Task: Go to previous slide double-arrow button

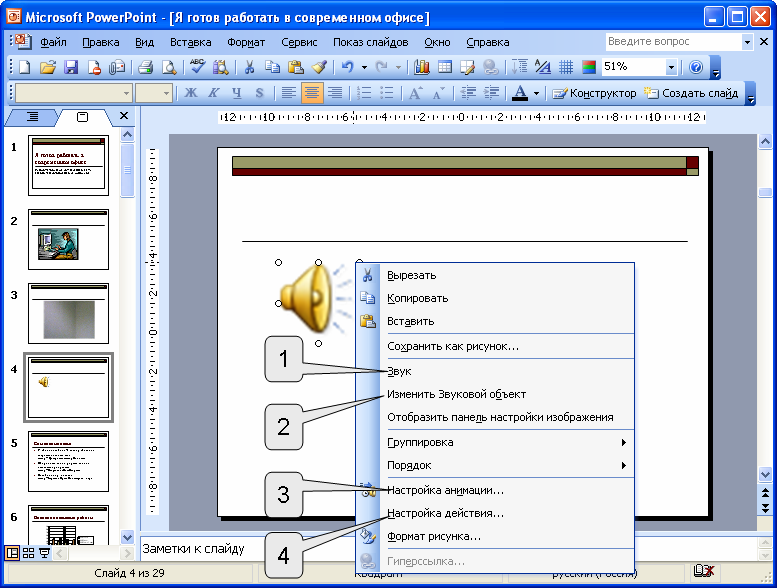Action: [765, 493]
